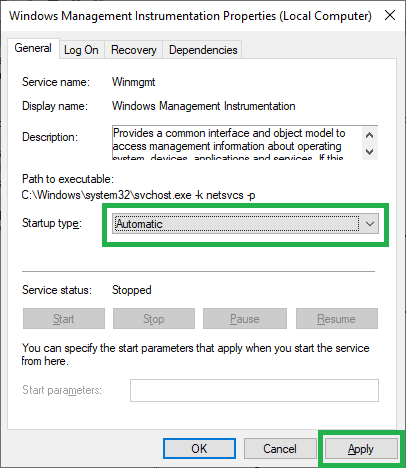Cancel the properties dialog
This screenshot has height=468, width=406.
(x=280, y=449)
